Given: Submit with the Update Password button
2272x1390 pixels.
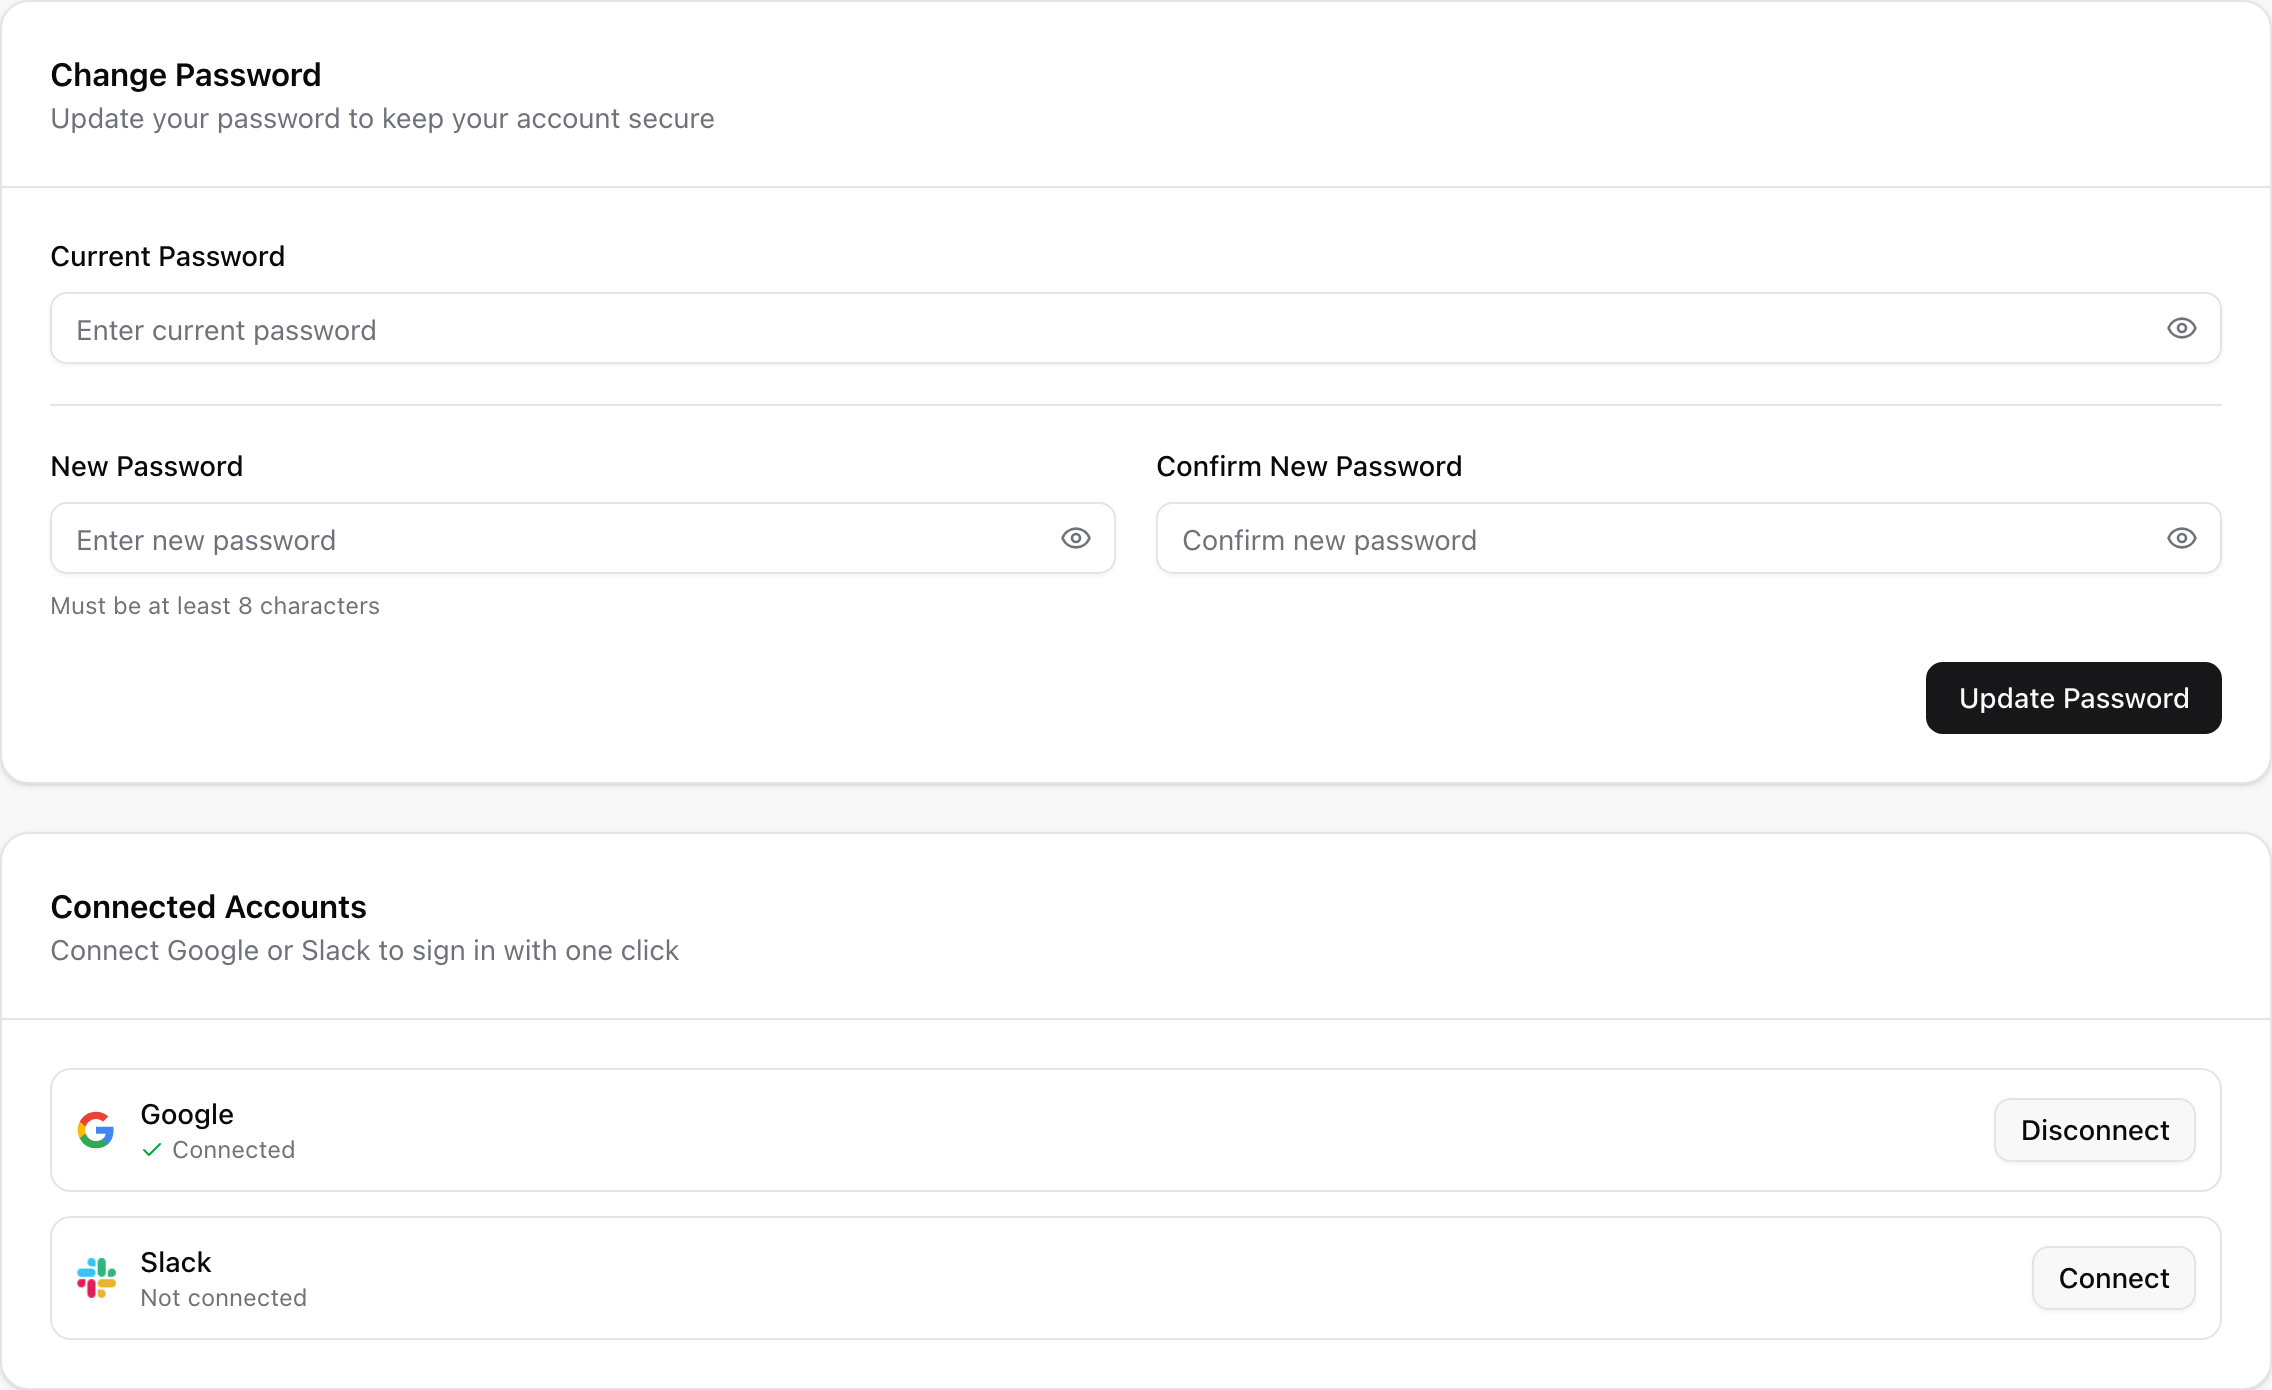Looking at the screenshot, I should coord(2074,698).
